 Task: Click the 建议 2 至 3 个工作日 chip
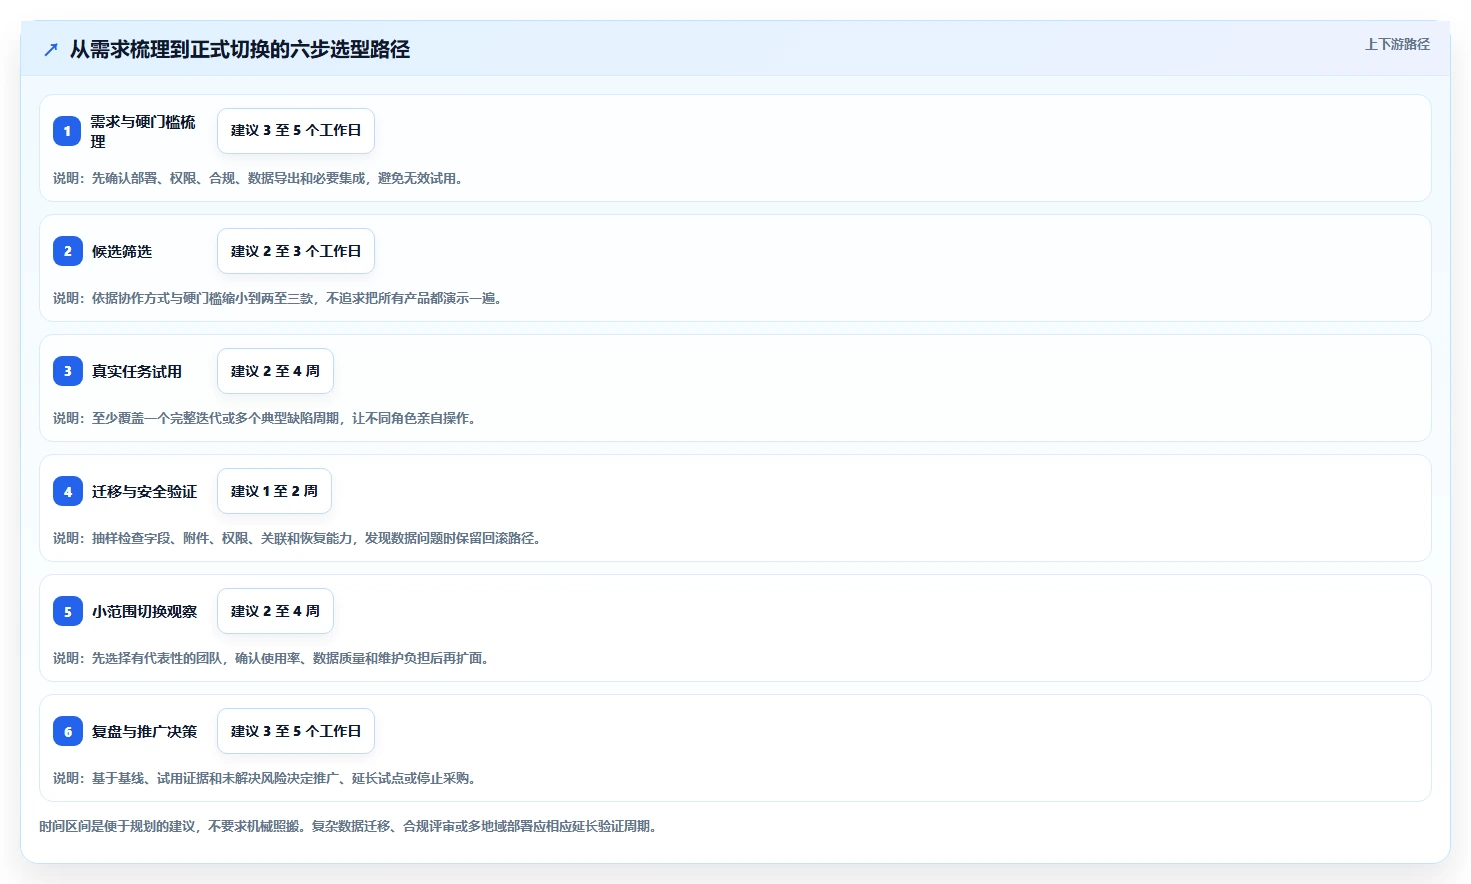[x=296, y=251]
